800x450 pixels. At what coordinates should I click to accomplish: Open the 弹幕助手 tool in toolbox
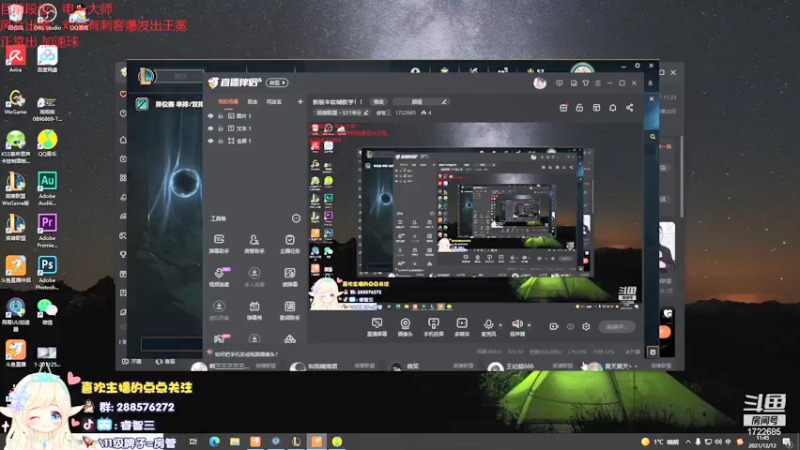point(219,243)
